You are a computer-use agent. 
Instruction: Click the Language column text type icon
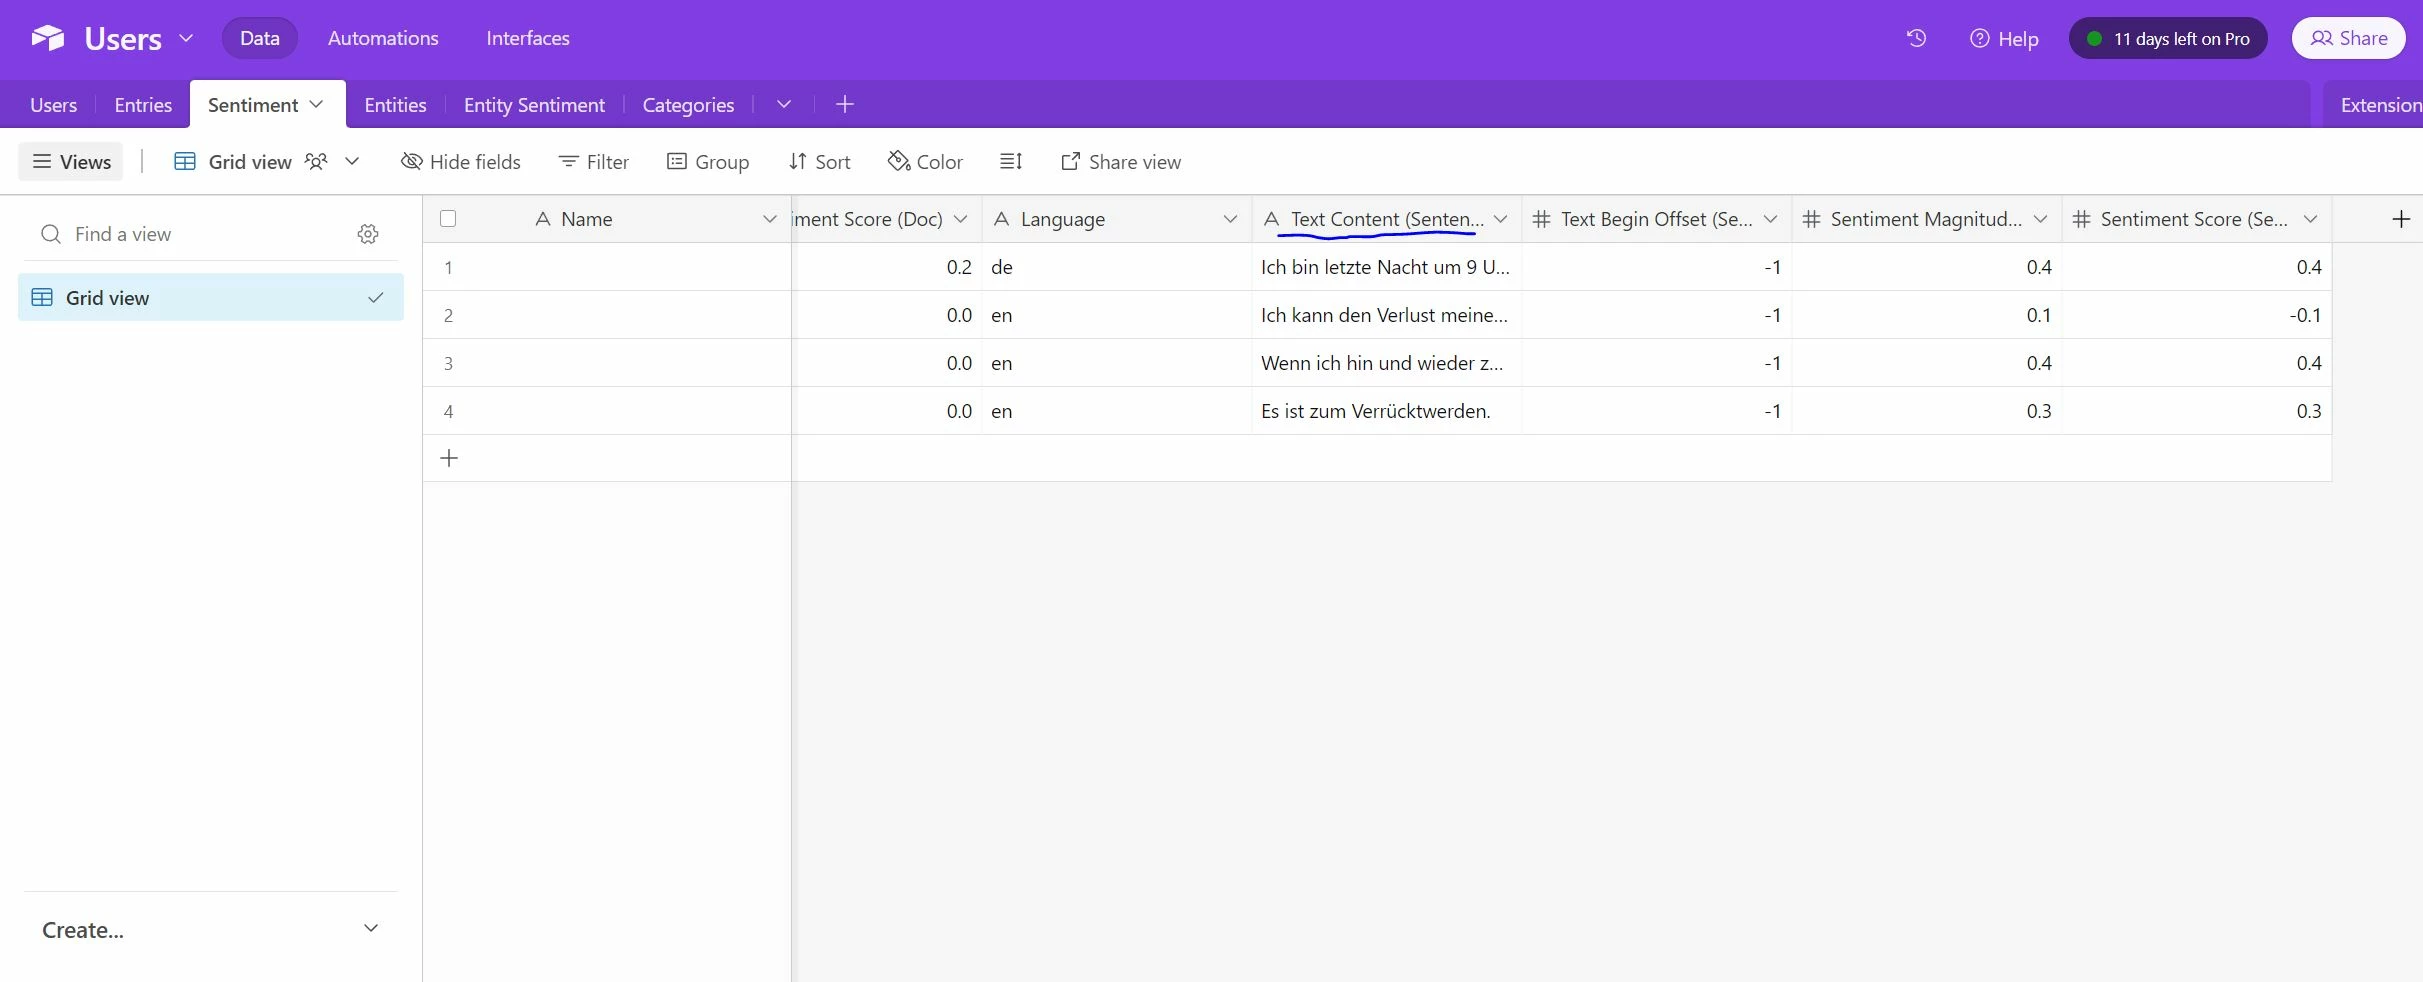click(x=1001, y=219)
